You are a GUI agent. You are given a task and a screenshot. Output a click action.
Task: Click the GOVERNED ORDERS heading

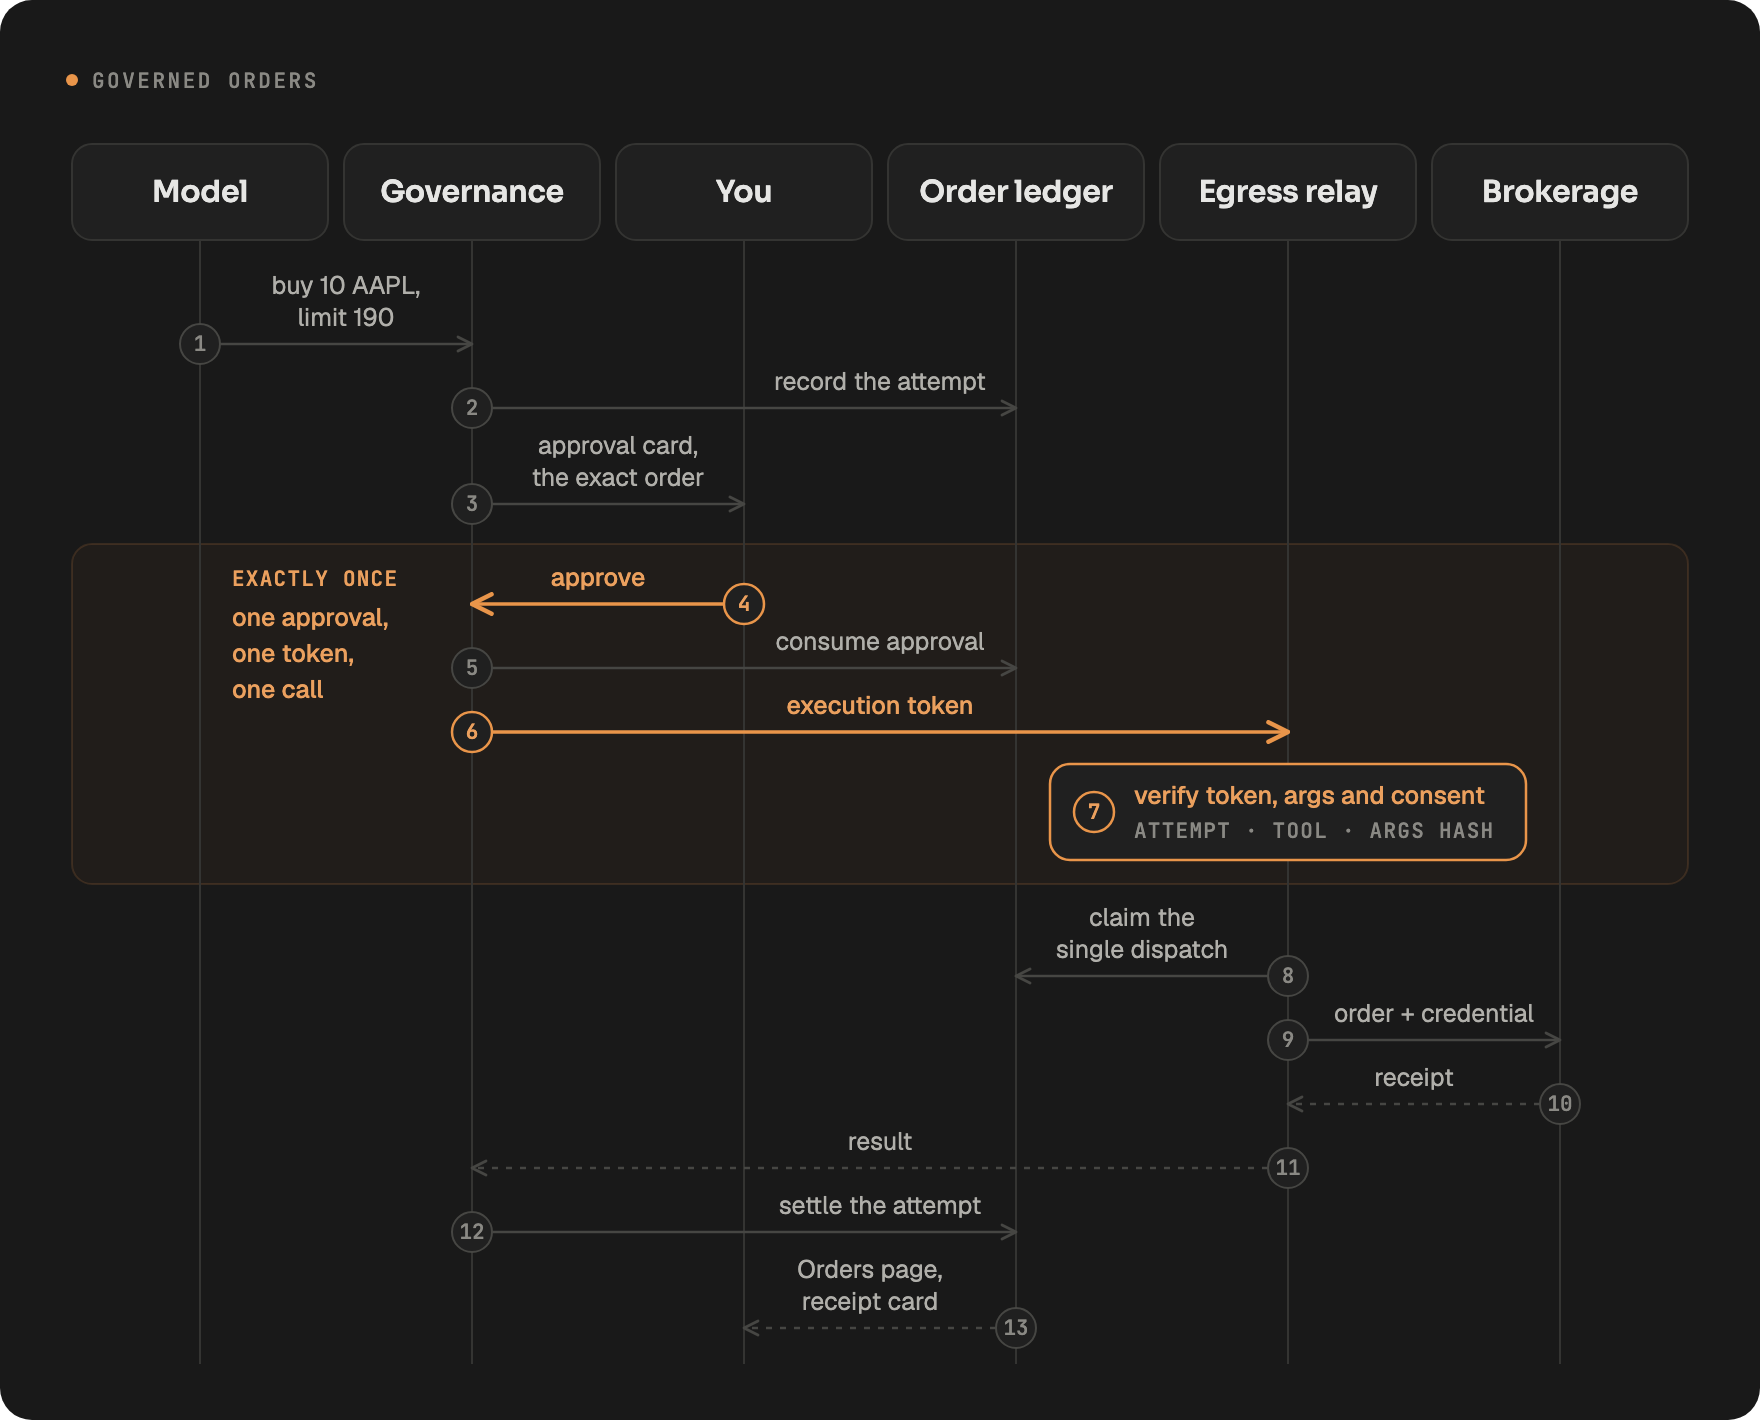(x=204, y=81)
